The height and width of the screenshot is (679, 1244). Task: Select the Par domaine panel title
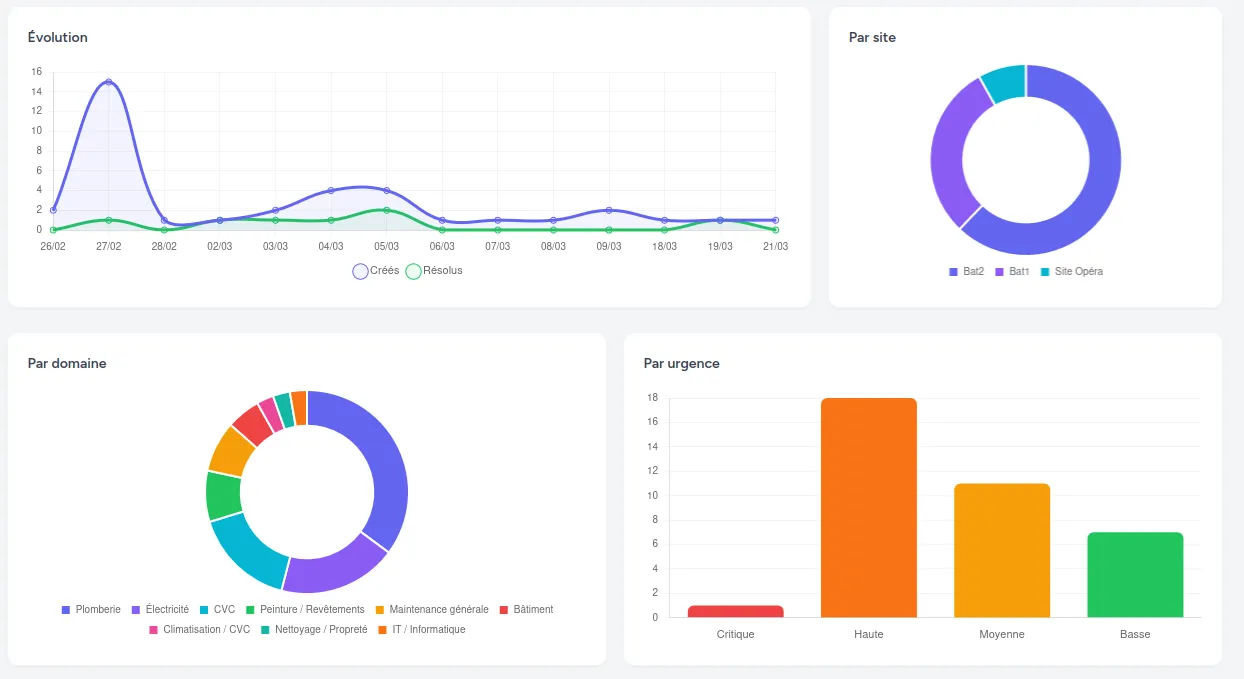66,363
